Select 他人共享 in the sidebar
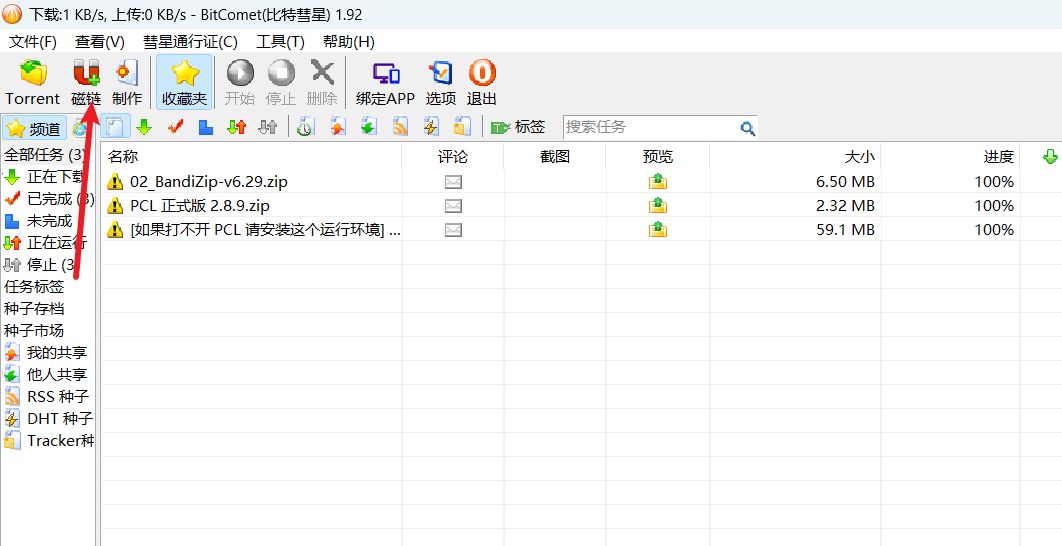 [47, 375]
